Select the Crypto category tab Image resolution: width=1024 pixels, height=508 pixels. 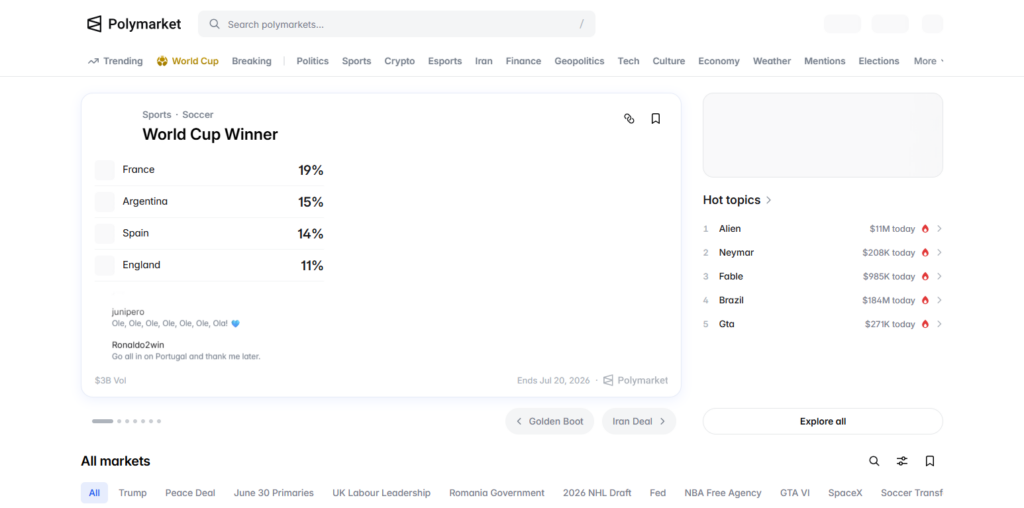pyautogui.click(x=399, y=61)
